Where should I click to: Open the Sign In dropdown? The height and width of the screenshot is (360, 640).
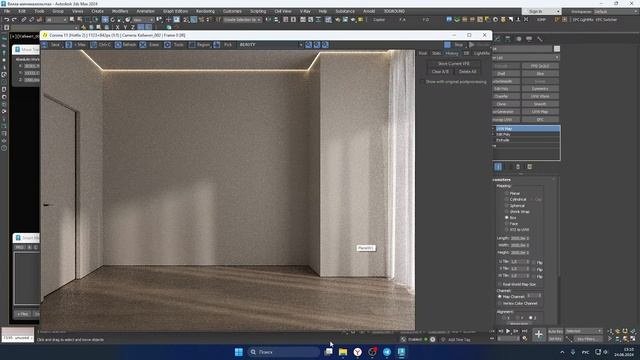click(x=541, y=11)
